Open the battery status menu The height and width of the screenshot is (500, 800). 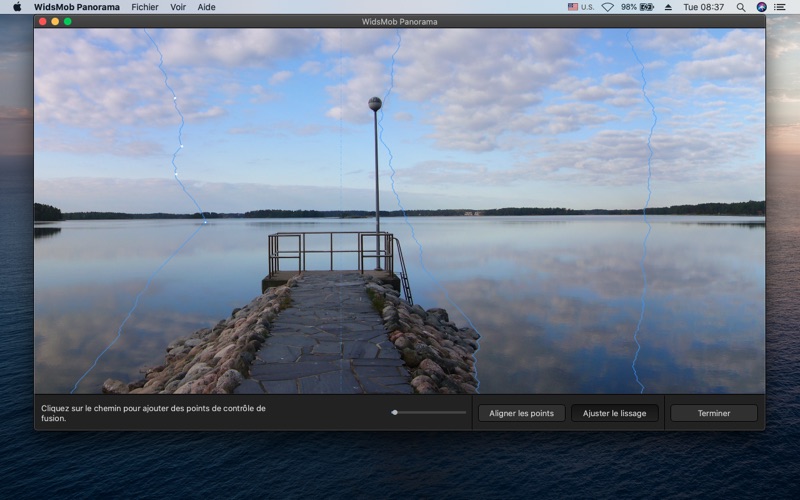tap(637, 7)
